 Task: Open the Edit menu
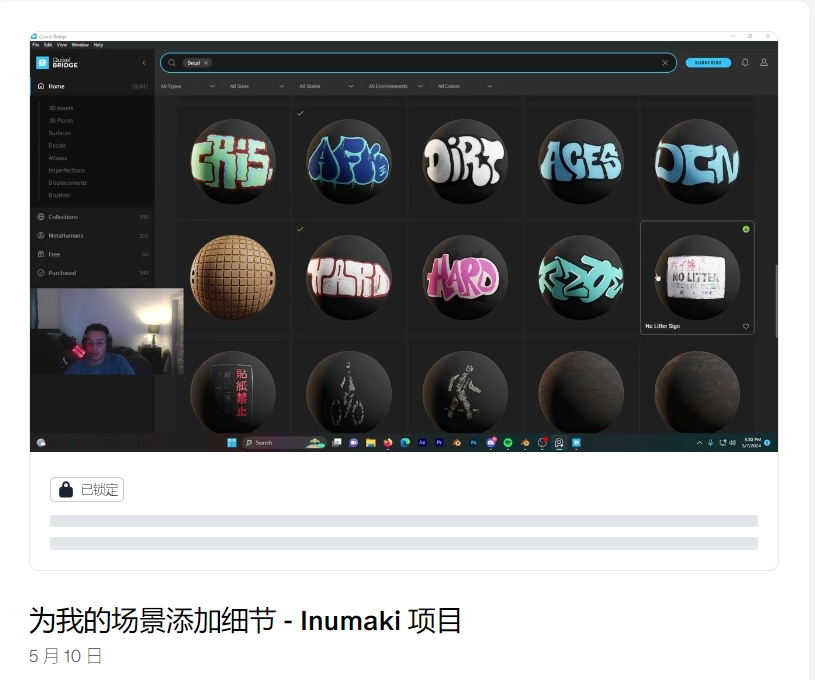(x=48, y=45)
